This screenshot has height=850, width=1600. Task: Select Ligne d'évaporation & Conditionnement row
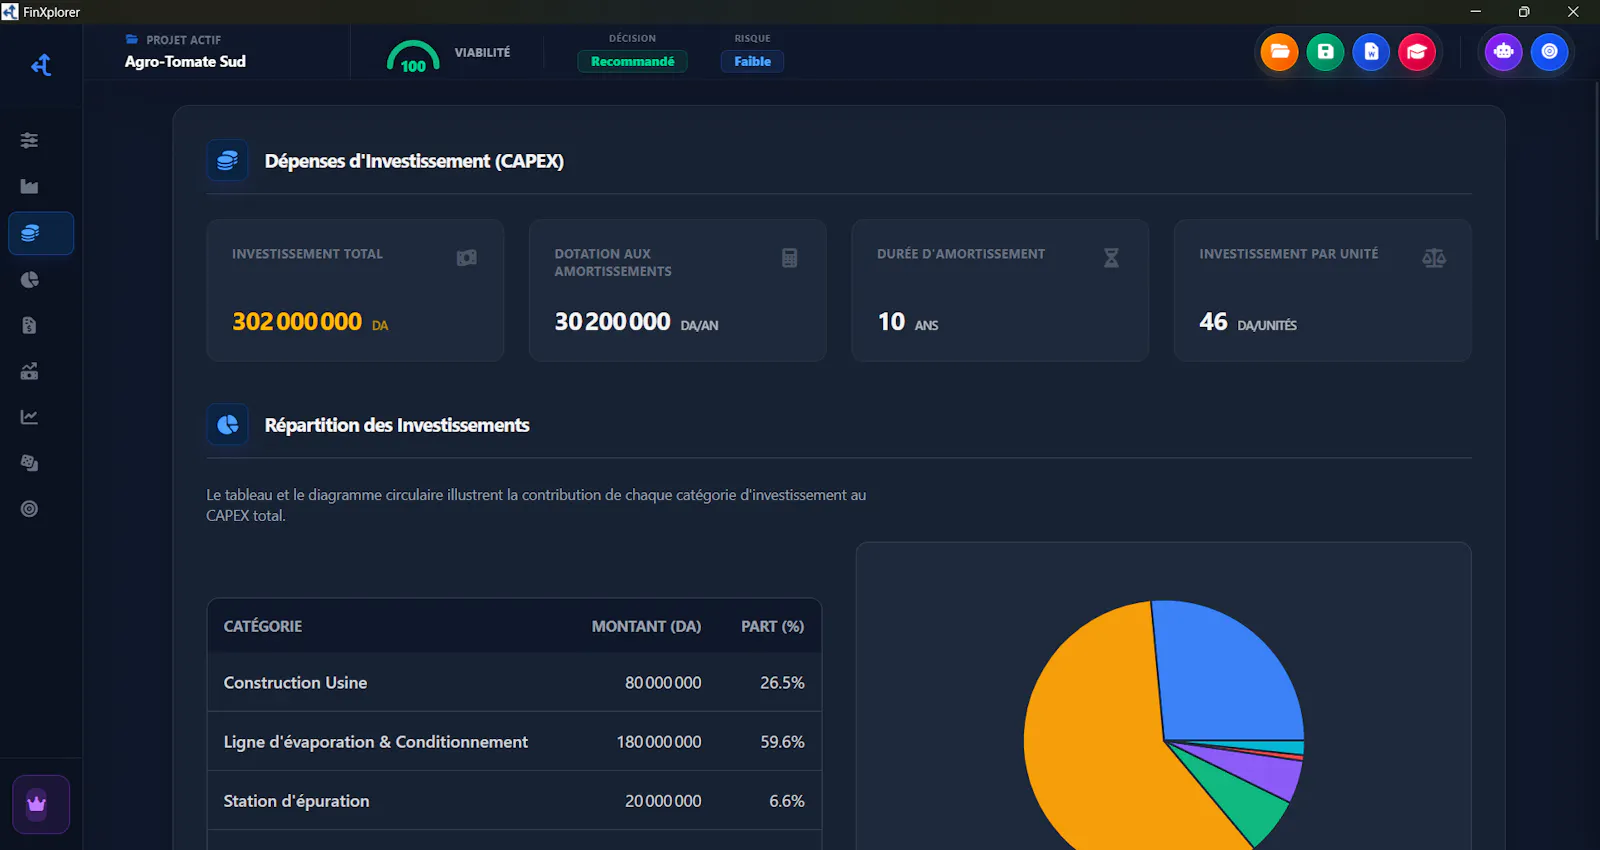pos(514,741)
